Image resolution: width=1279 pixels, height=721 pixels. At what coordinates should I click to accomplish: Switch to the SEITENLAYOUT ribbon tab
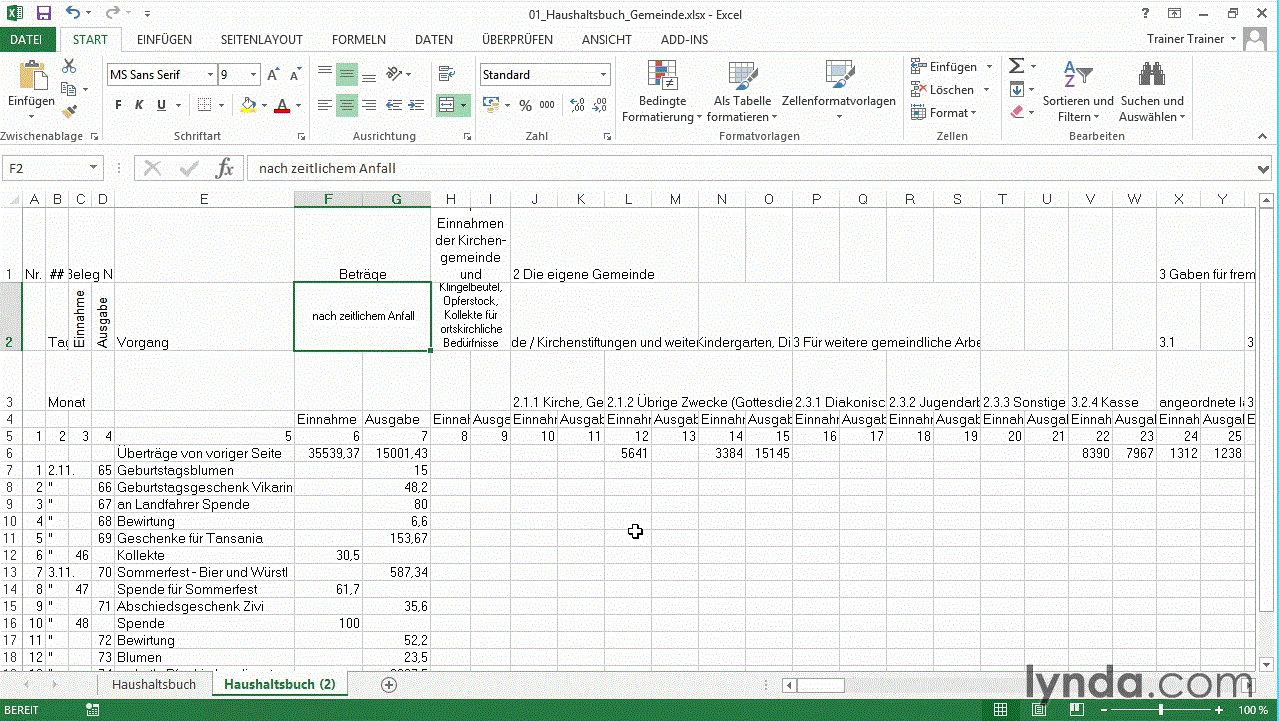[x=261, y=40]
